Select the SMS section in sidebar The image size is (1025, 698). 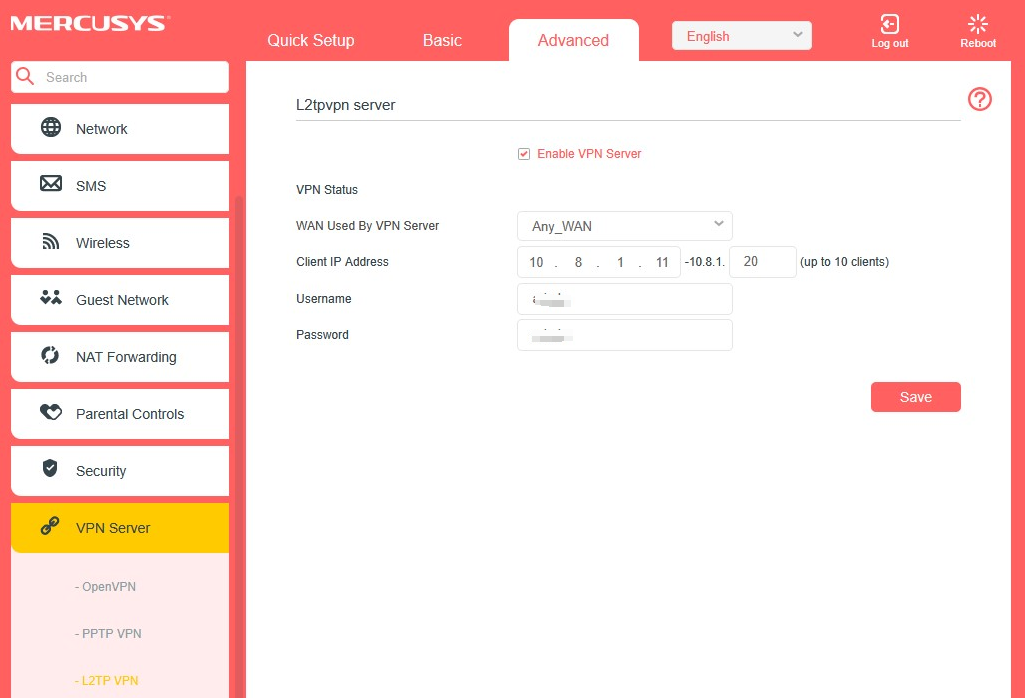tap(91, 186)
